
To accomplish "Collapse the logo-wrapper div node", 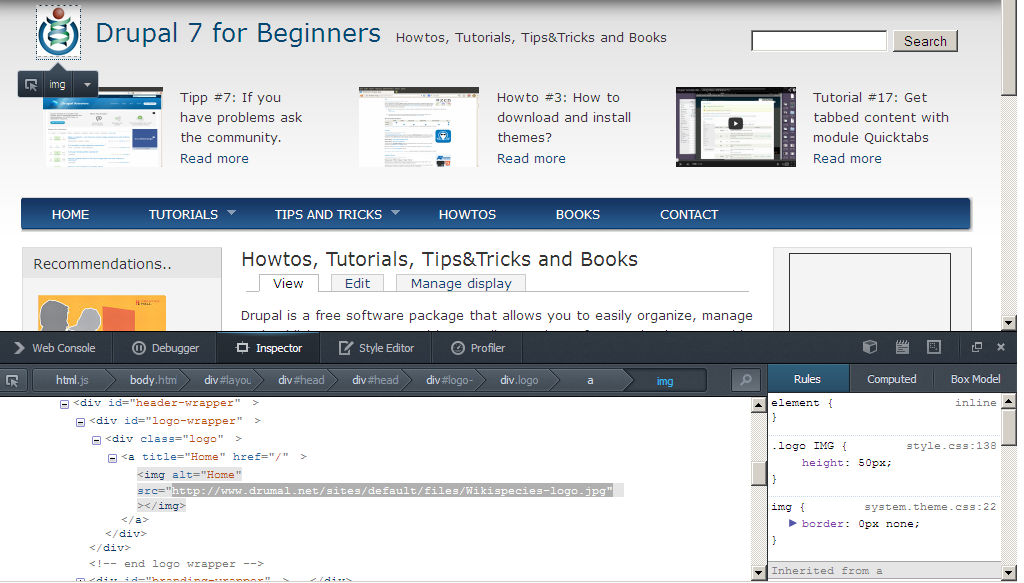I will 80,422.
